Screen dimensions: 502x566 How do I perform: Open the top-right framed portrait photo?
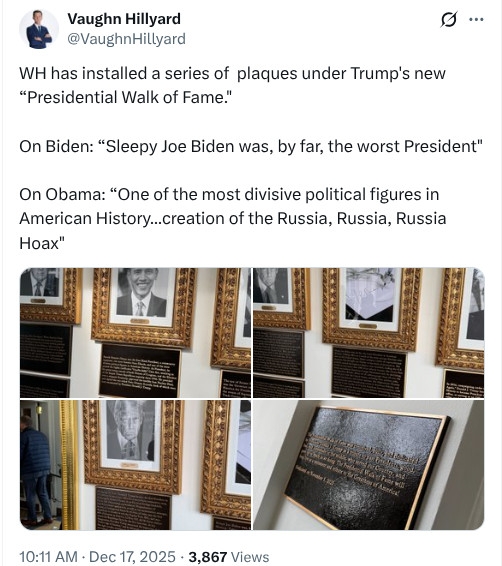(x=368, y=332)
